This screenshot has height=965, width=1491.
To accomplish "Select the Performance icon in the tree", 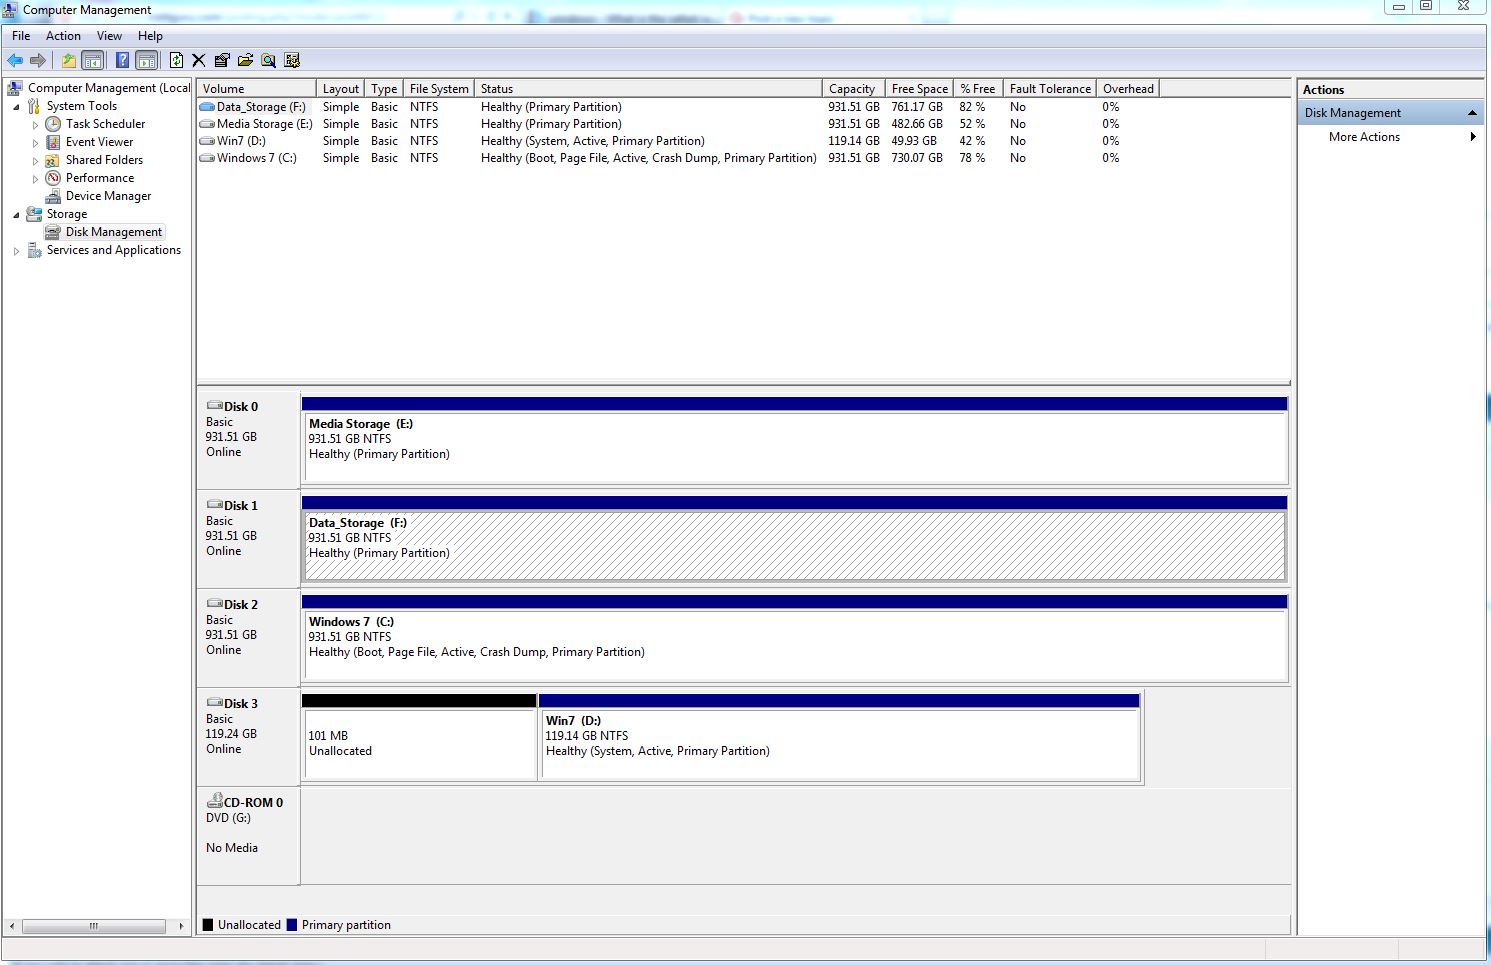I will pos(53,178).
